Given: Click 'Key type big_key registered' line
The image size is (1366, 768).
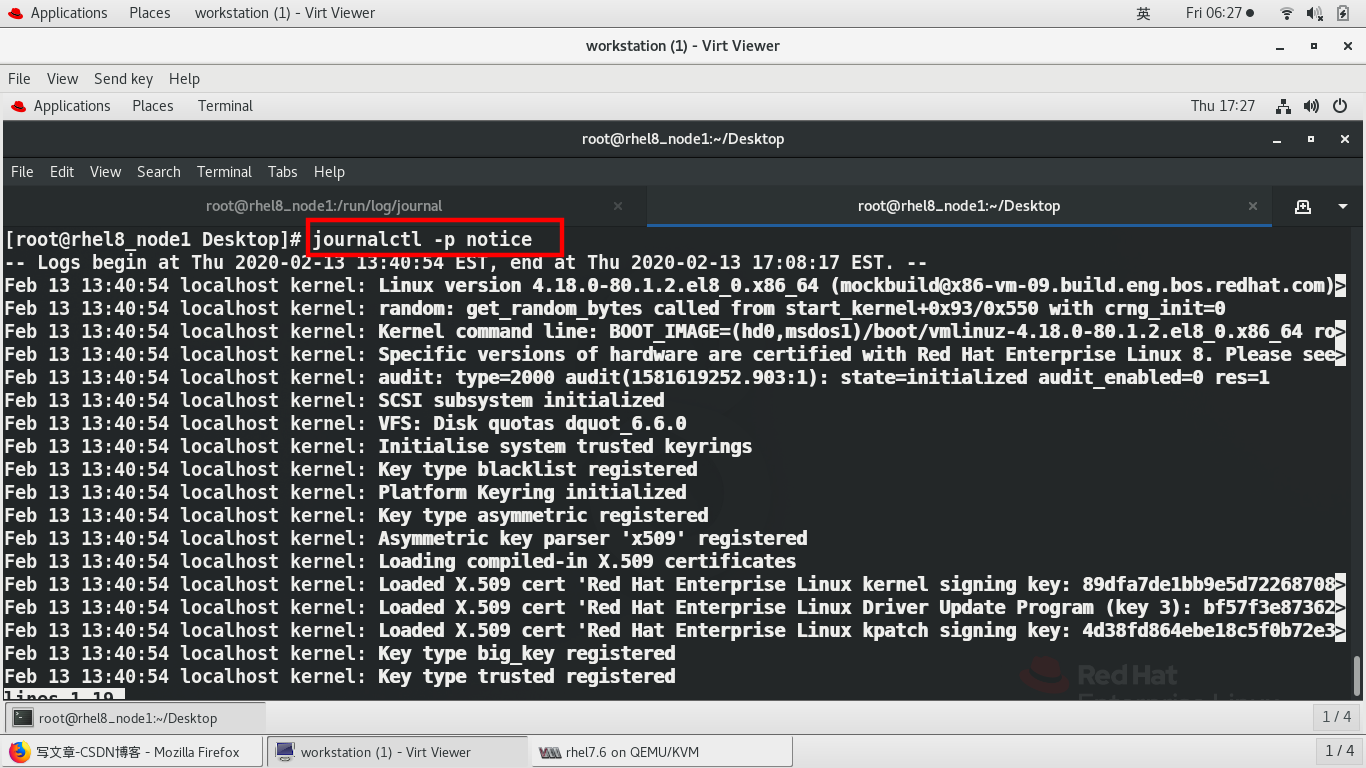Looking at the screenshot, I should [x=527, y=653].
